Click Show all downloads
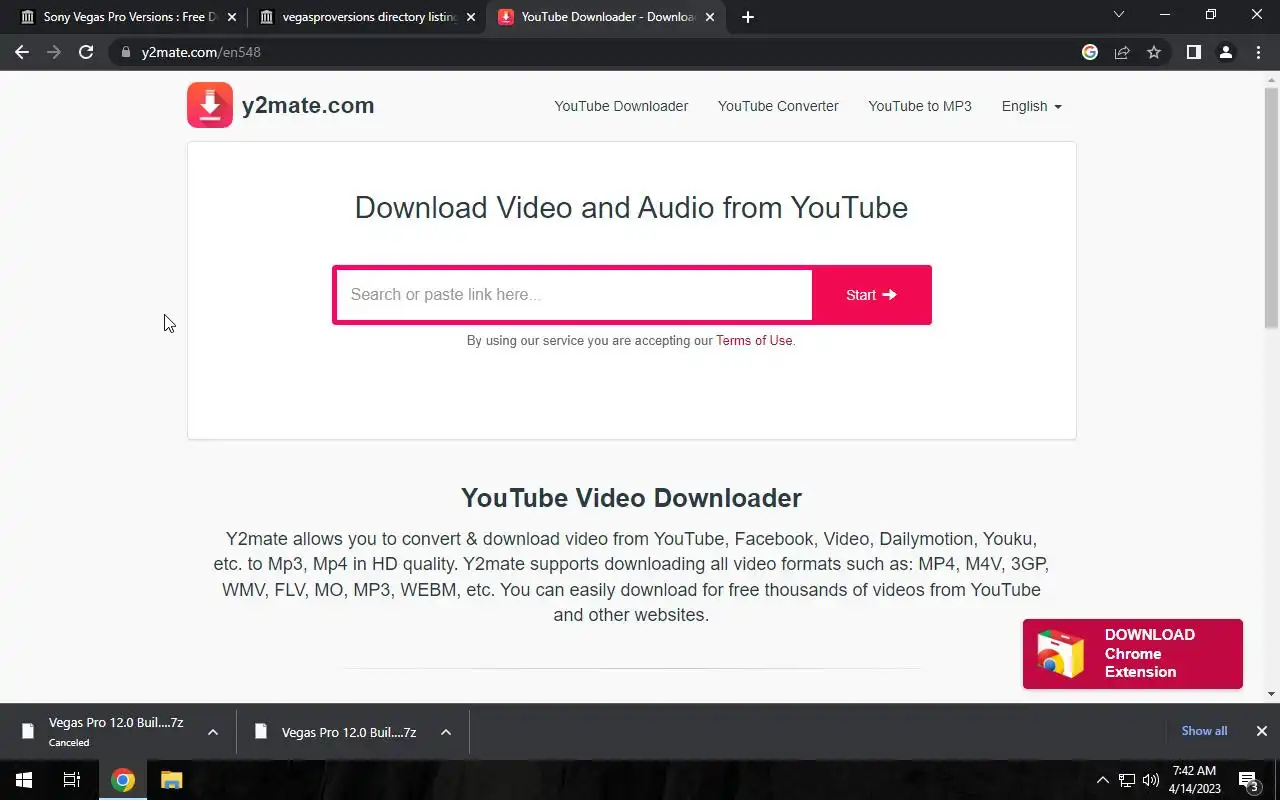Viewport: 1280px width, 800px height. (1204, 731)
